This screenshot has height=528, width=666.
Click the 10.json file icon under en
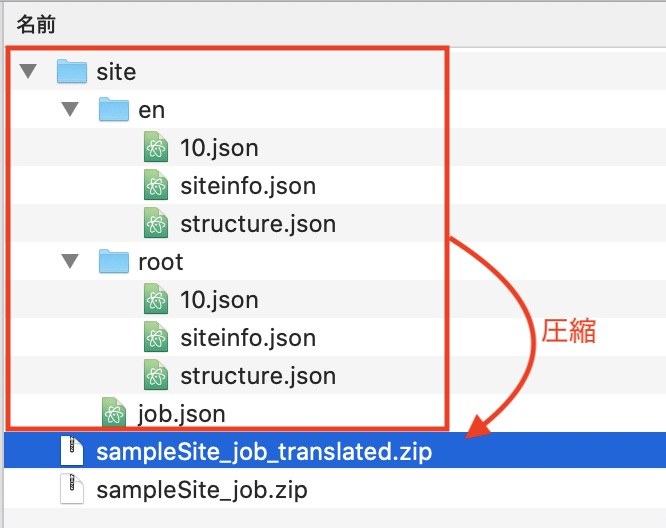point(155,148)
